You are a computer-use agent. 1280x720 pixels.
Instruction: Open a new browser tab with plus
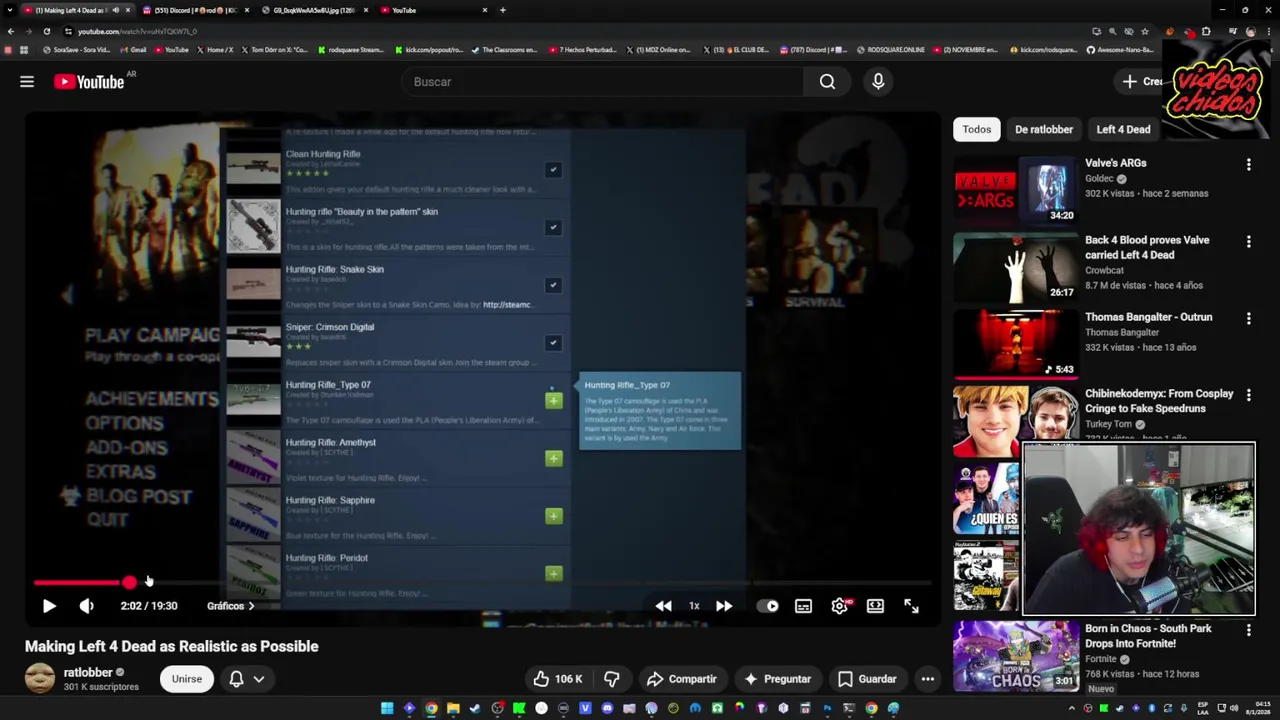click(x=503, y=10)
